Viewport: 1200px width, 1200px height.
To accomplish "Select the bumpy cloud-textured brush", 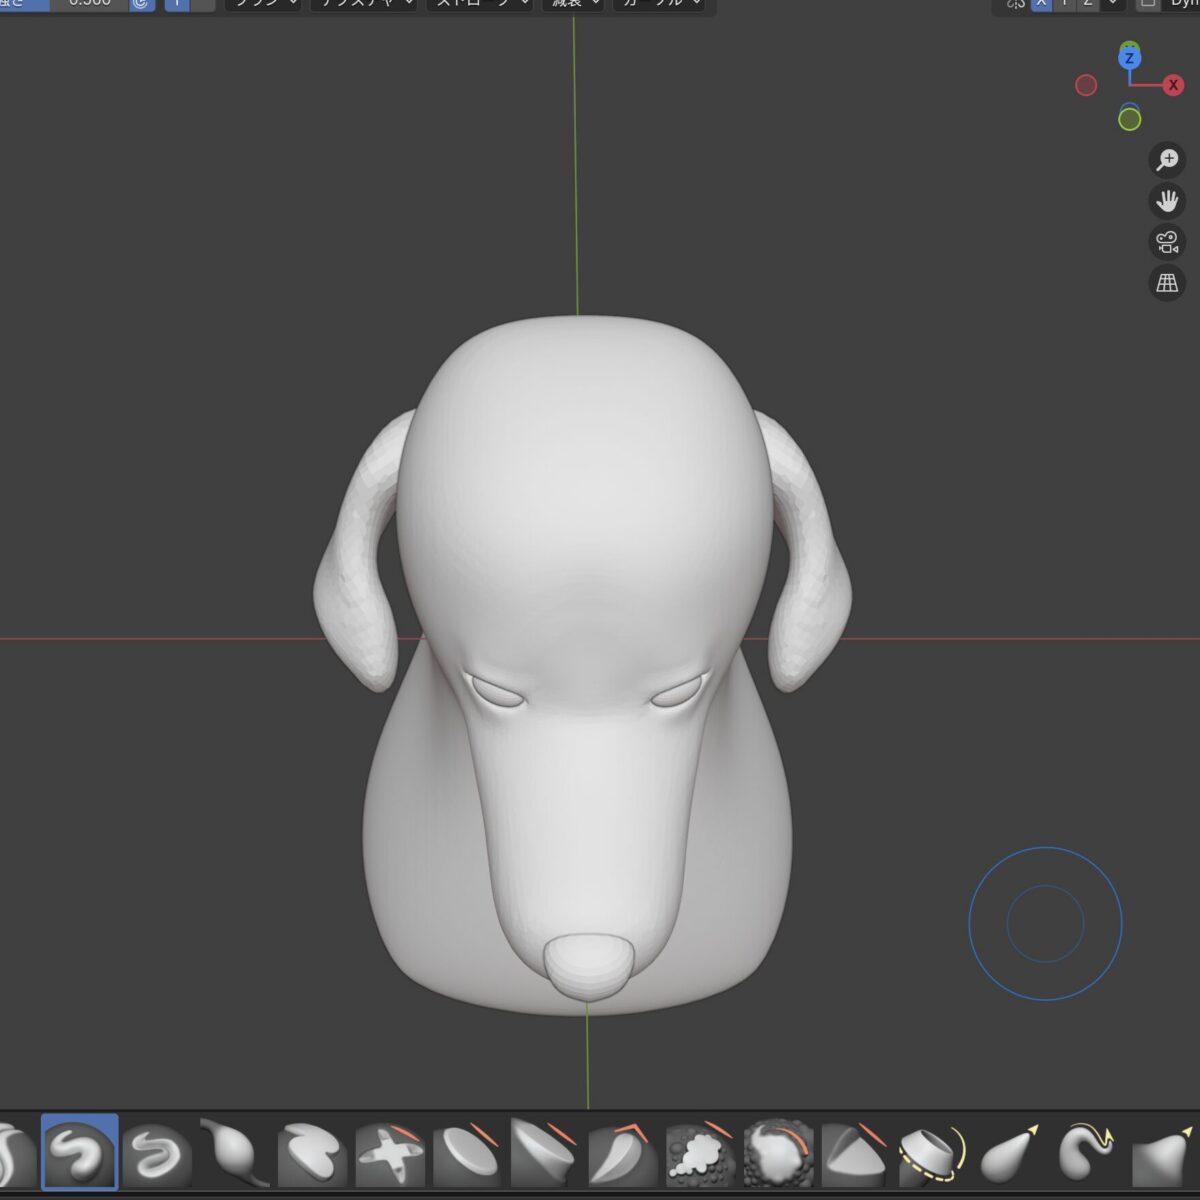I will (700, 1154).
